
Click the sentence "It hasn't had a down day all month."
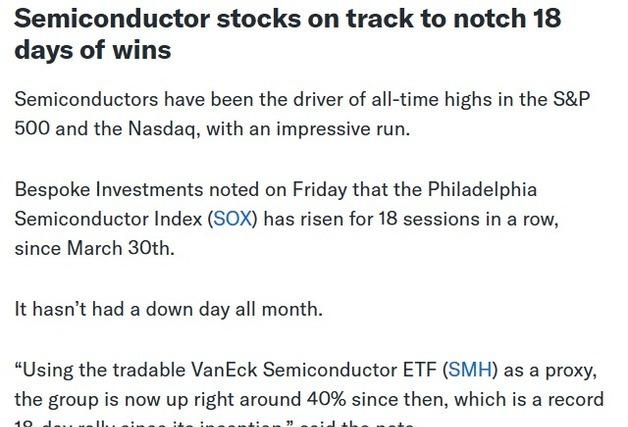(168, 309)
